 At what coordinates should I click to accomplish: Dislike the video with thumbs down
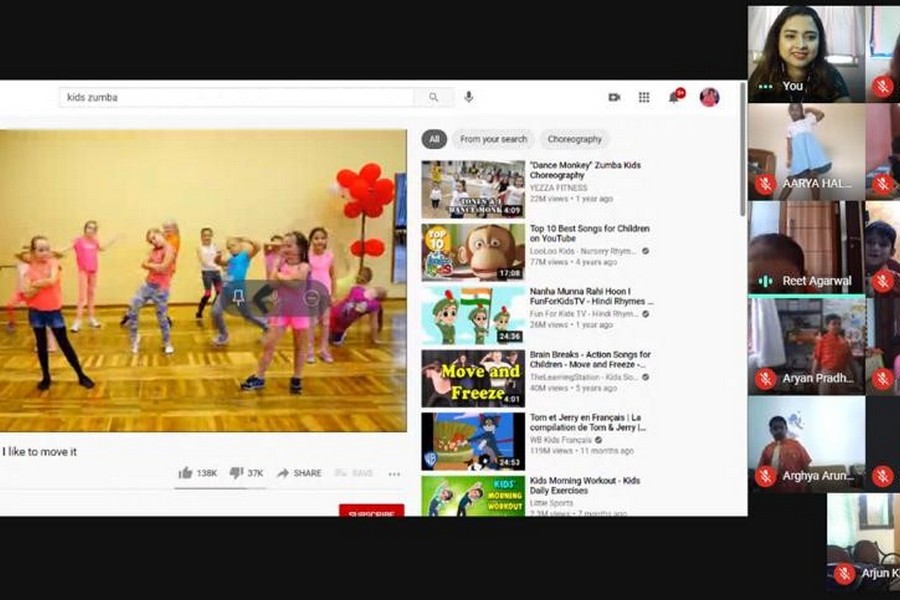(236, 473)
